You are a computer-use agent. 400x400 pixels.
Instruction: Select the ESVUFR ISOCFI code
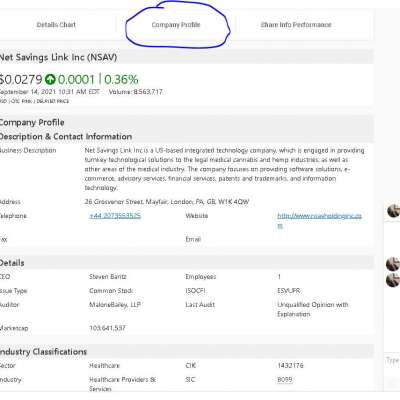[289, 291]
